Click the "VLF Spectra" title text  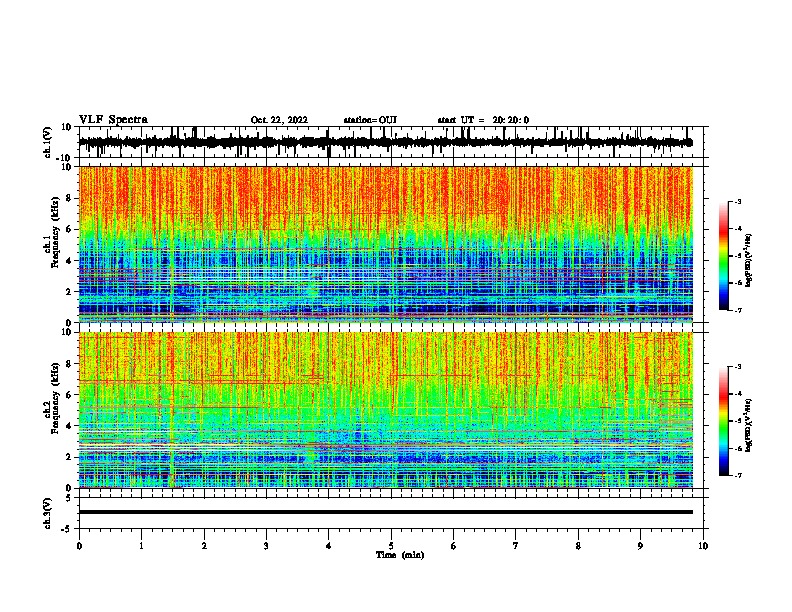tap(113, 120)
